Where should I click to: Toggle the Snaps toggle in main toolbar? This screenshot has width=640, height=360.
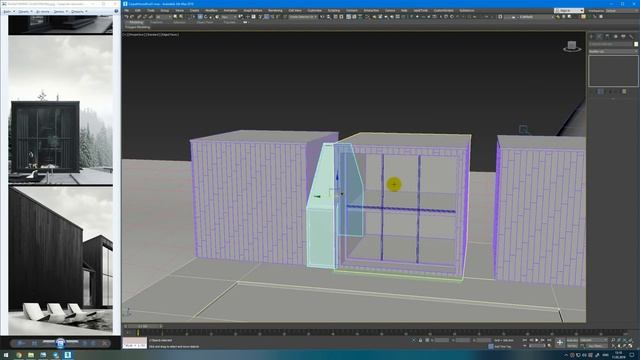coord(260,17)
